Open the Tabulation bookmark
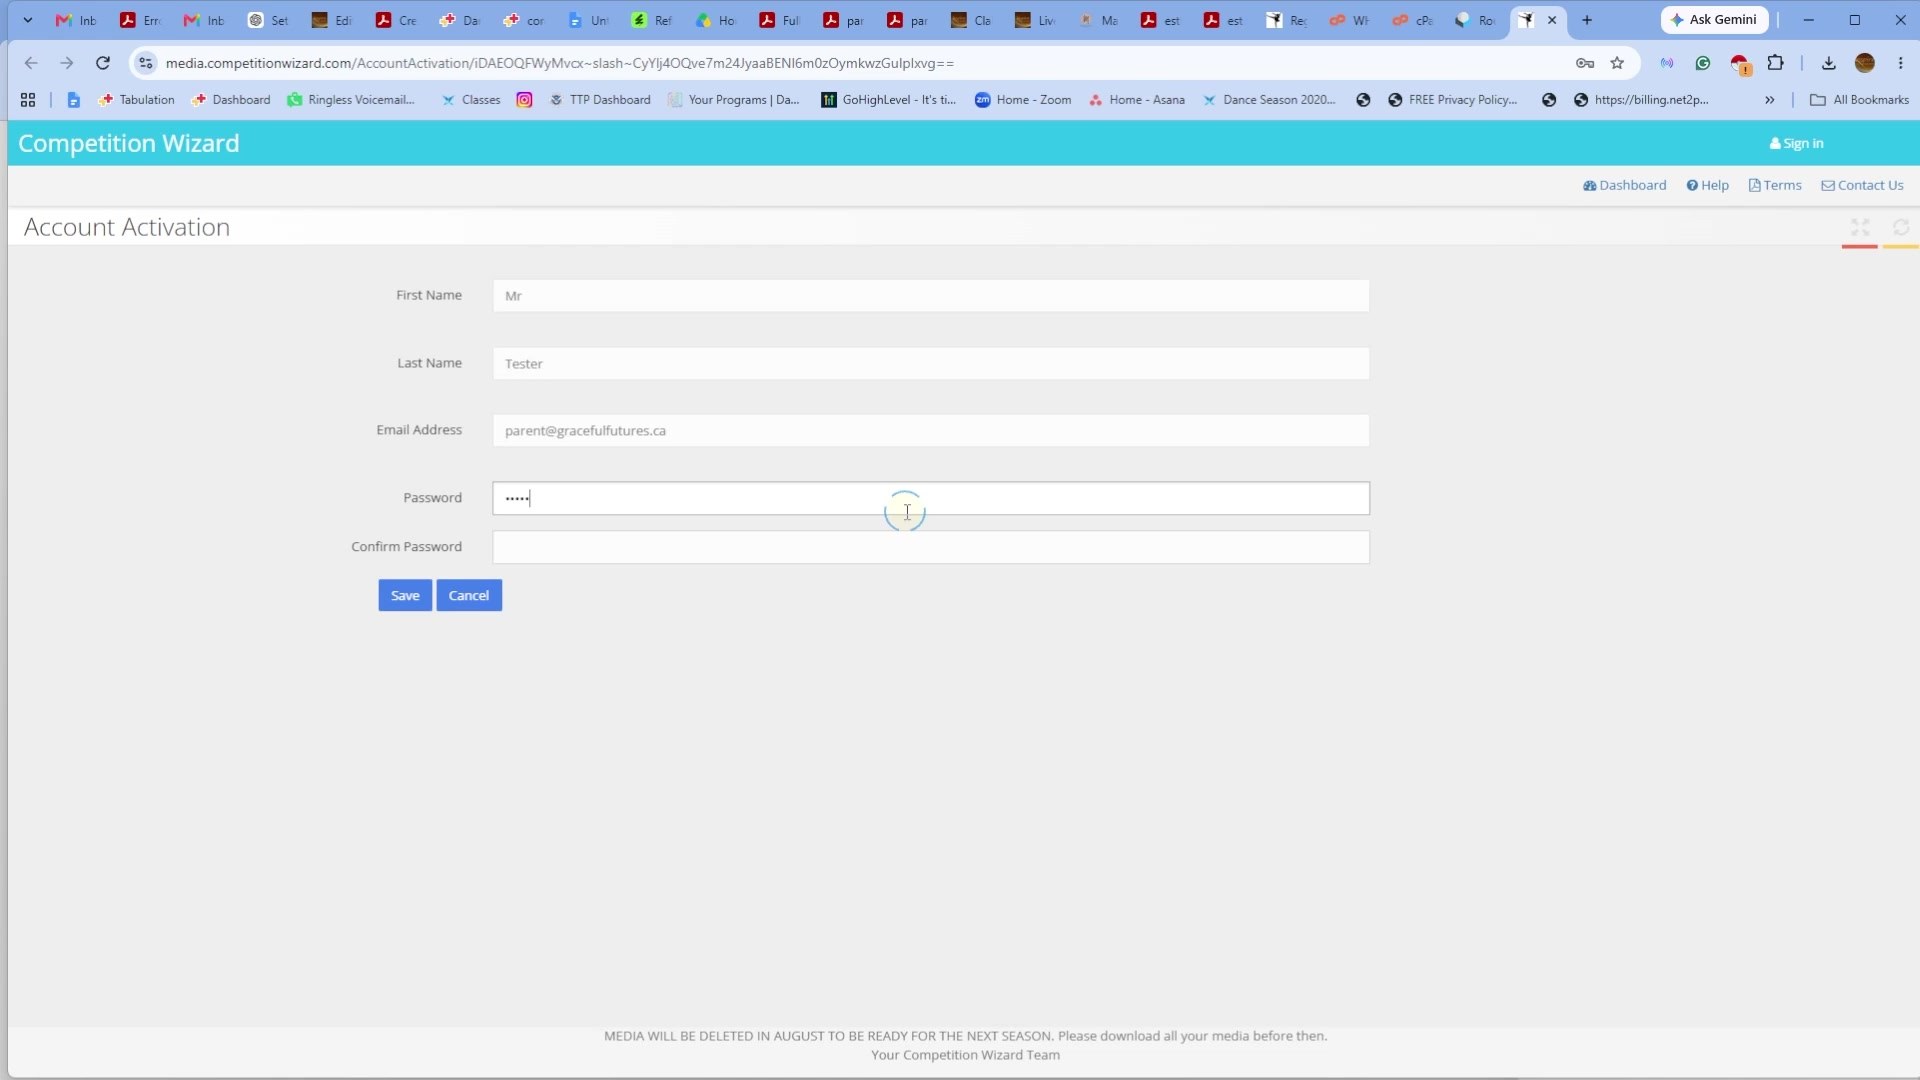 136,100
